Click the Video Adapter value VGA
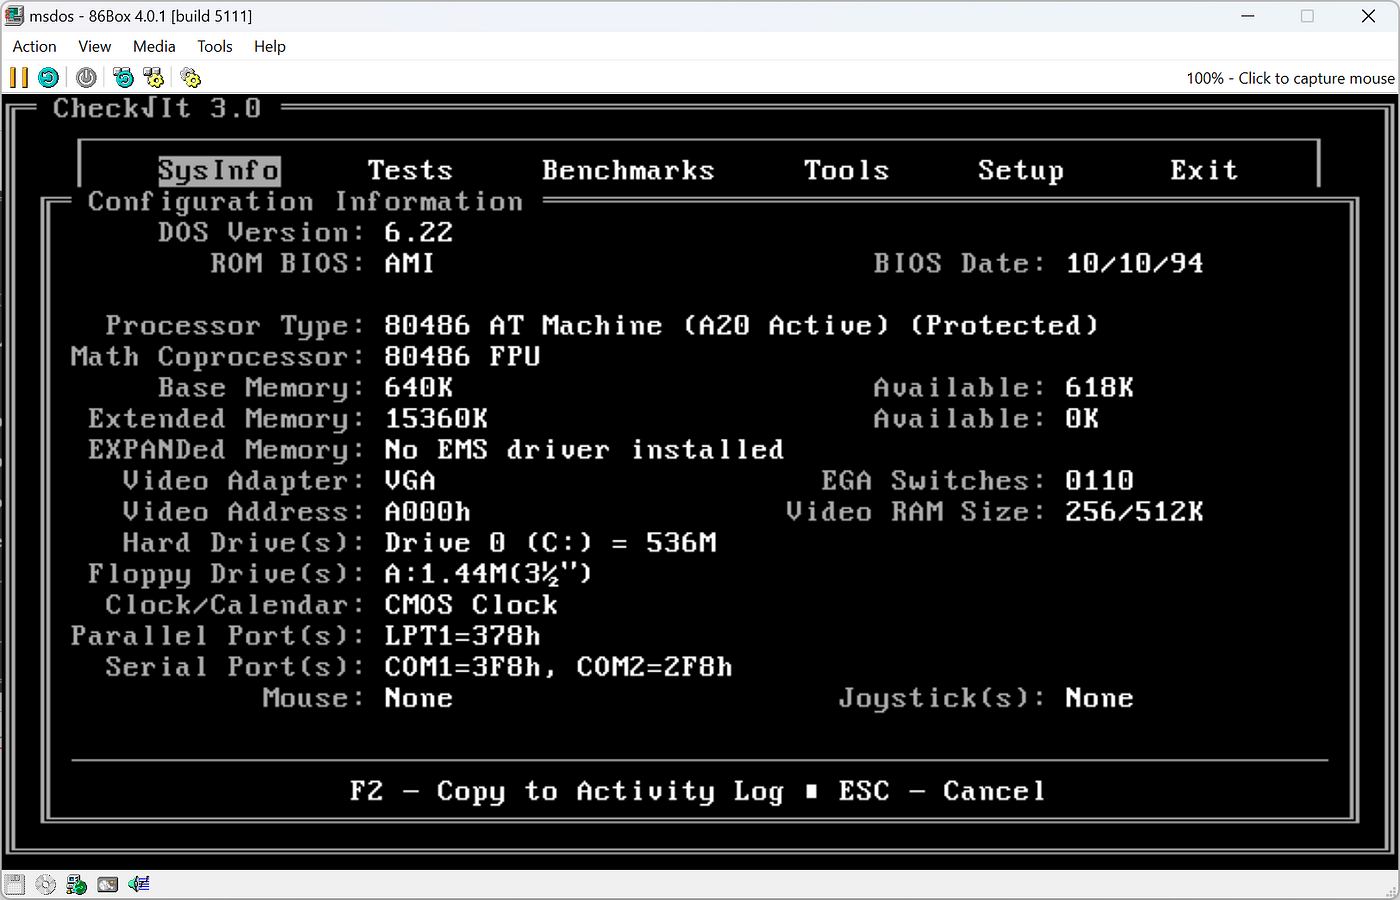 click(x=409, y=480)
